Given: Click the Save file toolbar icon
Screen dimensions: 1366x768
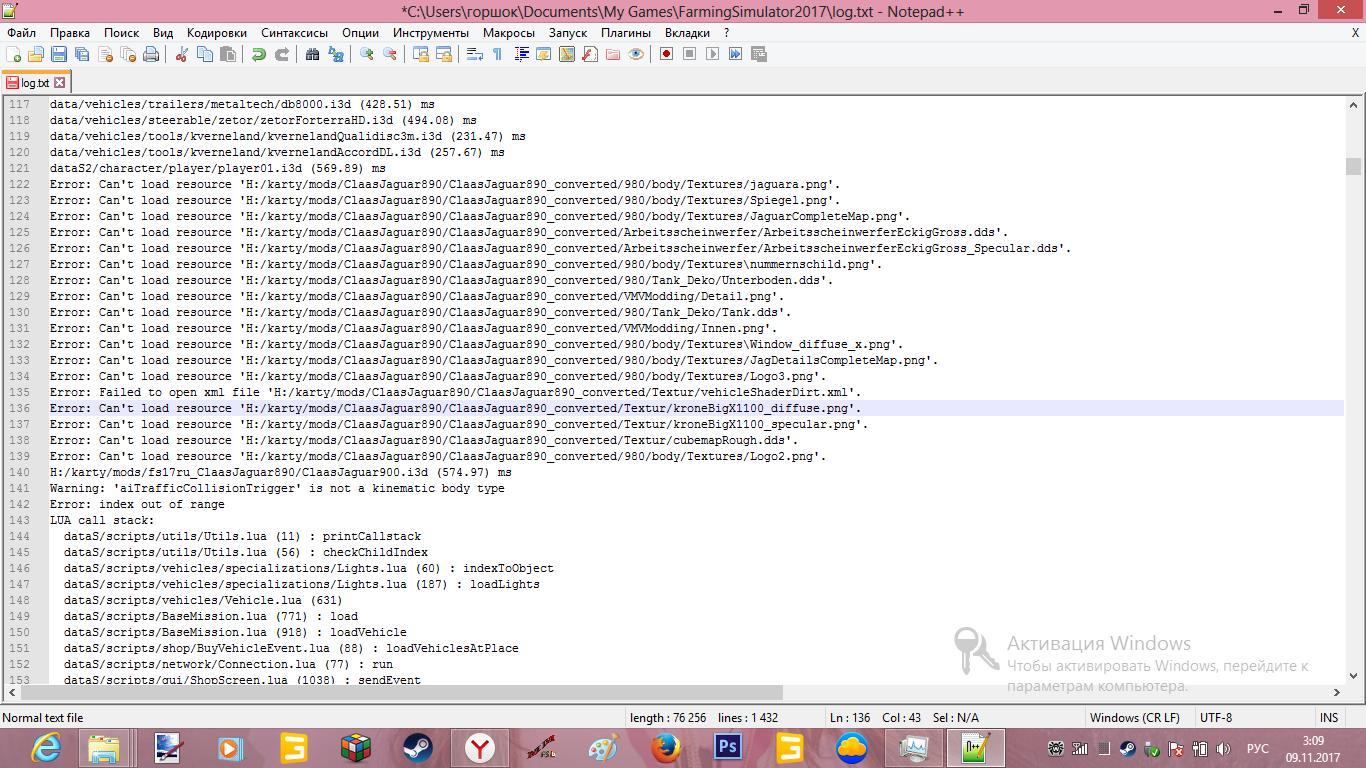Looking at the screenshot, I should 59,54.
